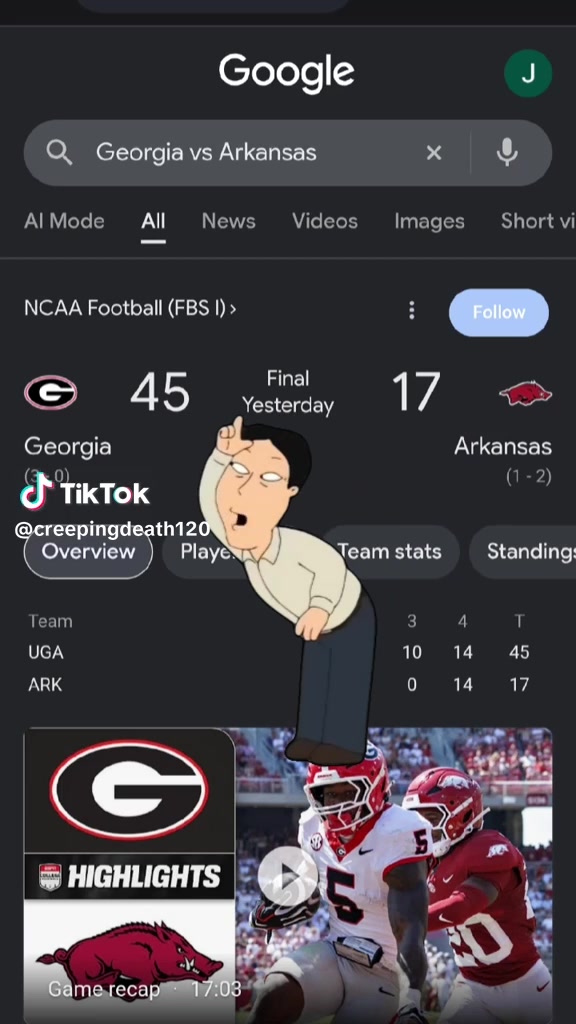Play the game recap highlights video
576x1024 pixels.
(x=288, y=876)
